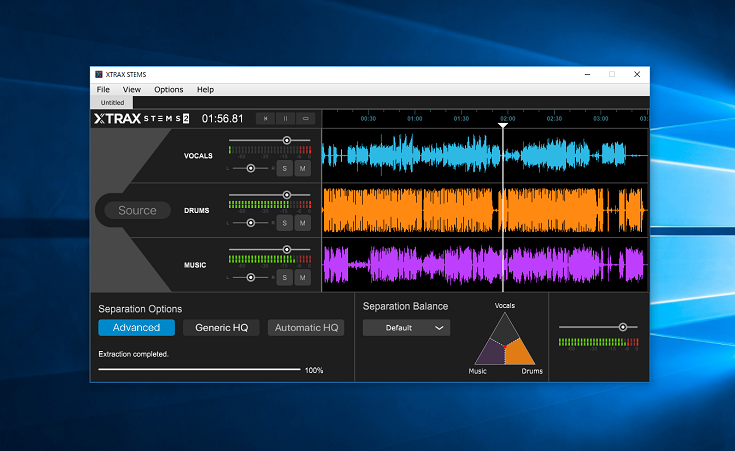
Task: Mute the MUSIC track
Action: click(303, 278)
